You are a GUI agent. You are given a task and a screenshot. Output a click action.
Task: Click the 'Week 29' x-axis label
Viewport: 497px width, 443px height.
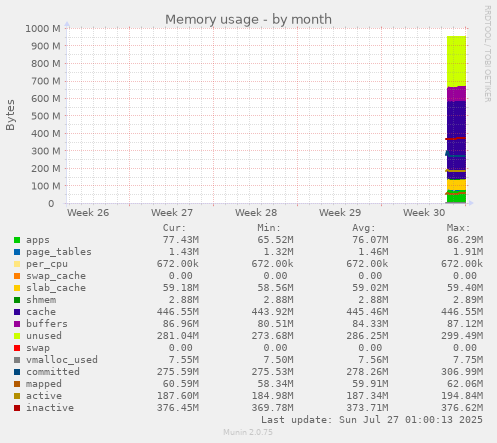tap(340, 213)
